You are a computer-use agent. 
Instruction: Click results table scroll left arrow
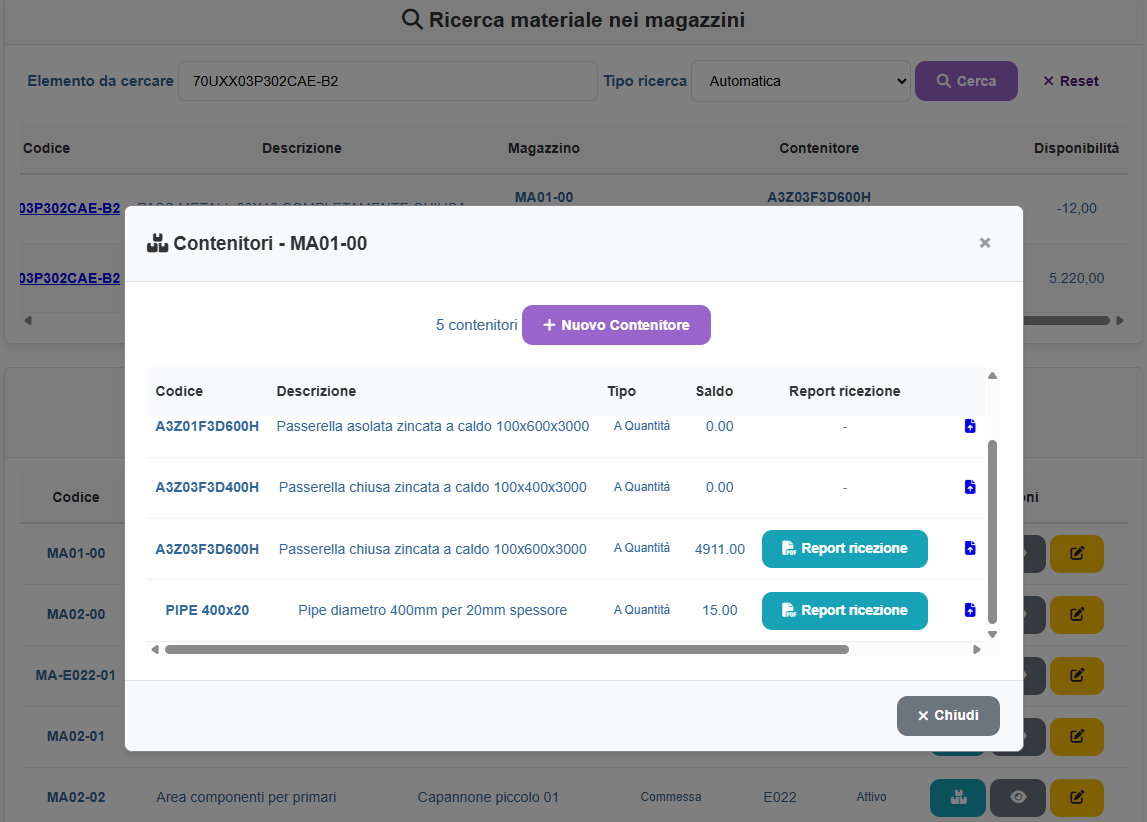pos(28,320)
